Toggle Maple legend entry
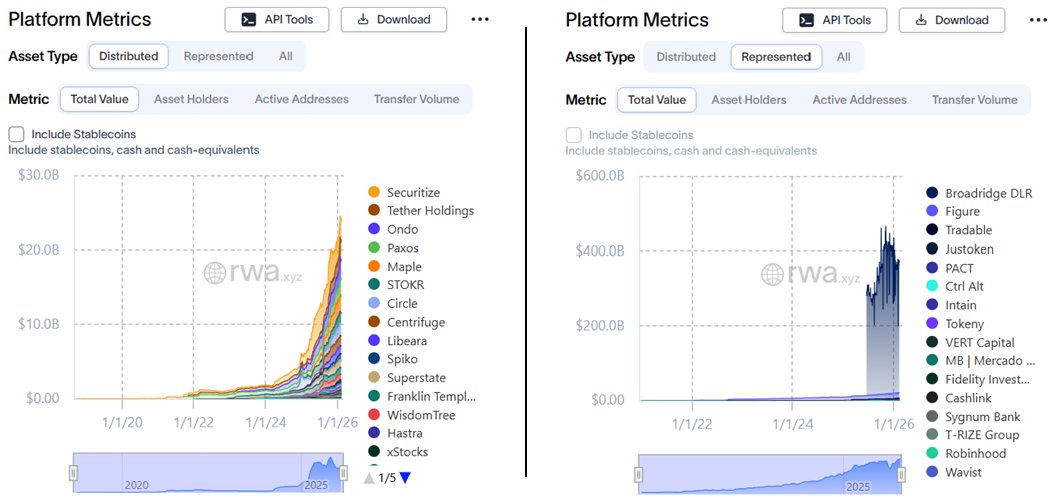Image resolution: width=1060 pixels, height=503 pixels. click(395, 266)
